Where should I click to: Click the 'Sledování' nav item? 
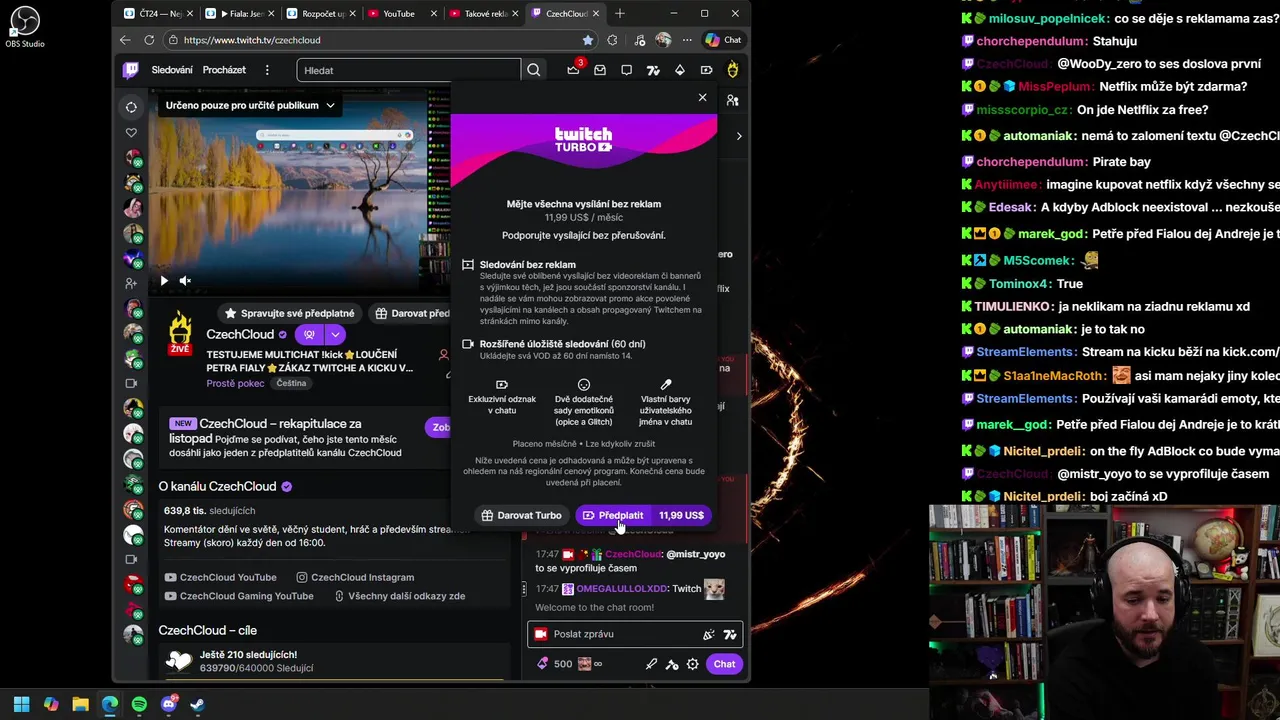pos(172,70)
